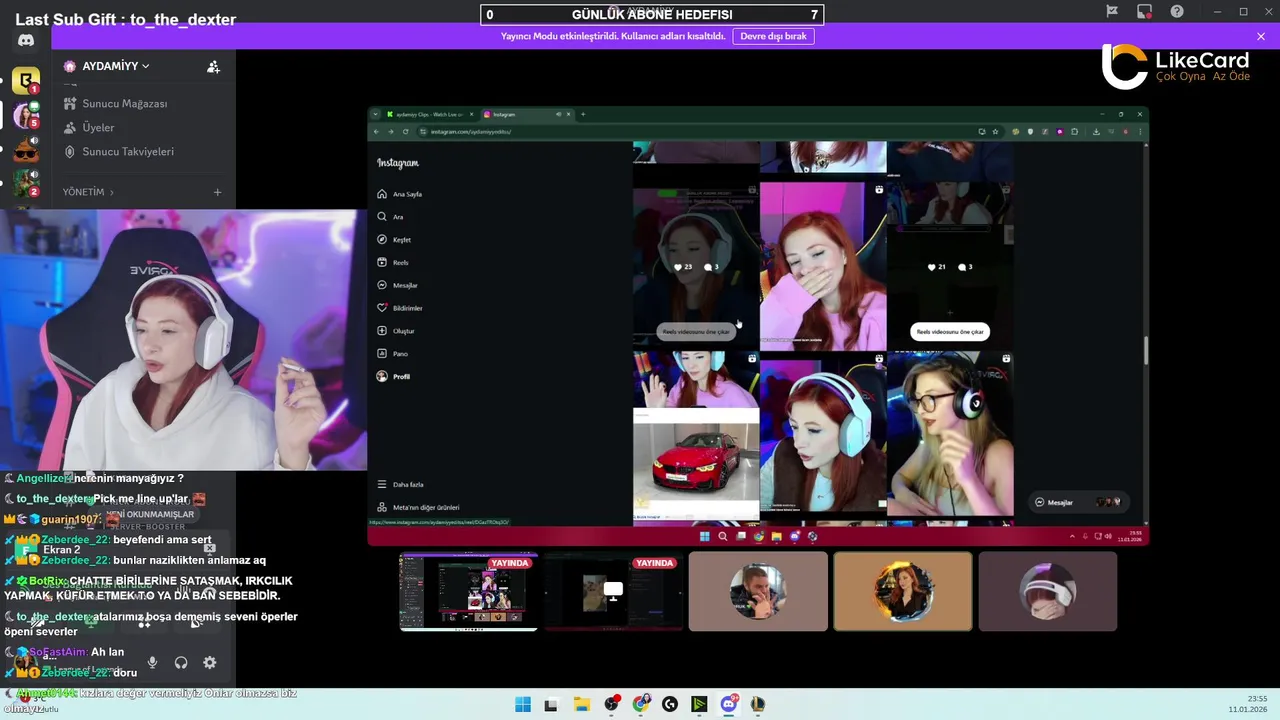Select first YAYINDA stream thumbnail
This screenshot has height=720, width=1280.
[468, 591]
